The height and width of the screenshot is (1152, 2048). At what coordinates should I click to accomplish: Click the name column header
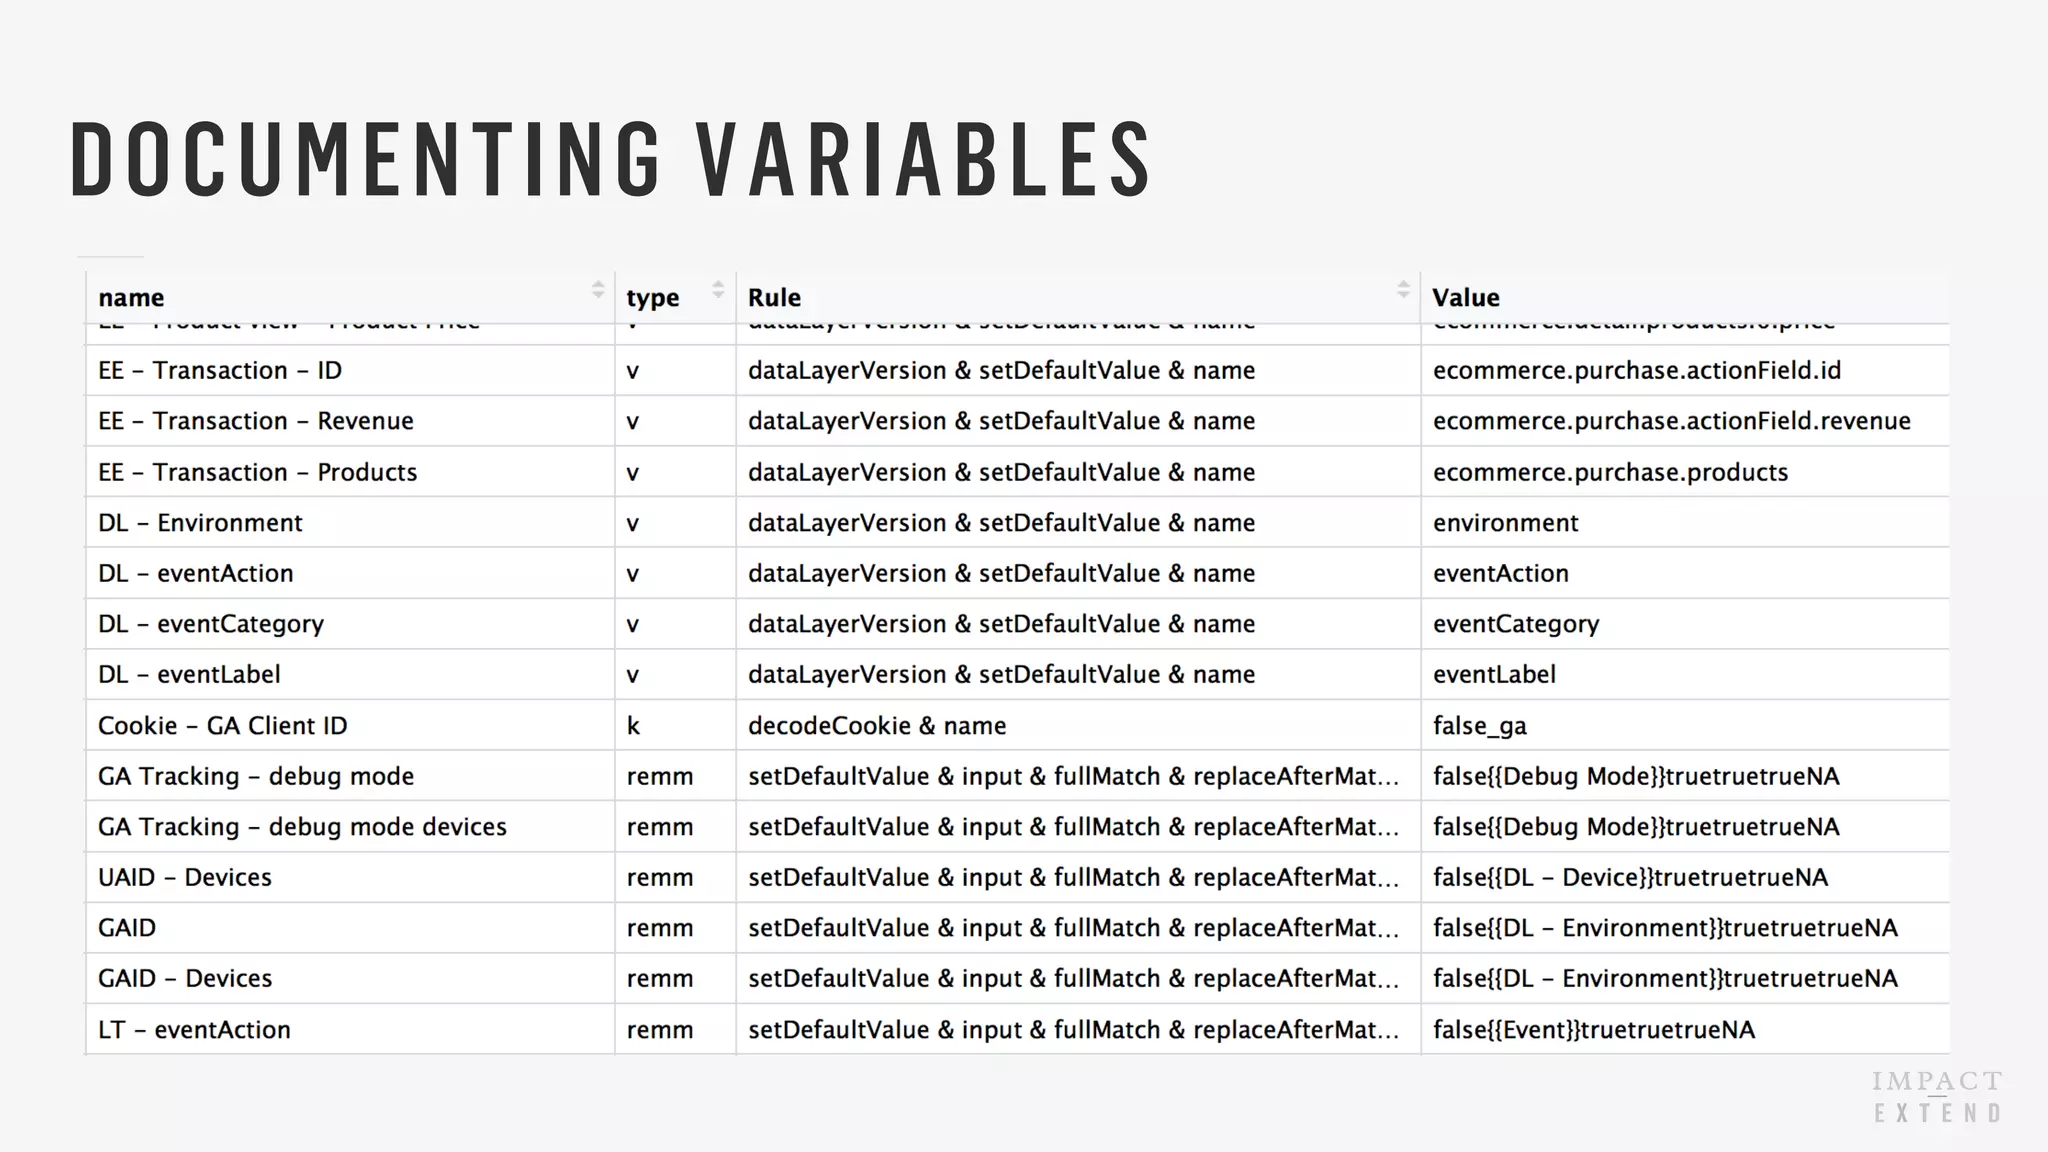(x=350, y=297)
